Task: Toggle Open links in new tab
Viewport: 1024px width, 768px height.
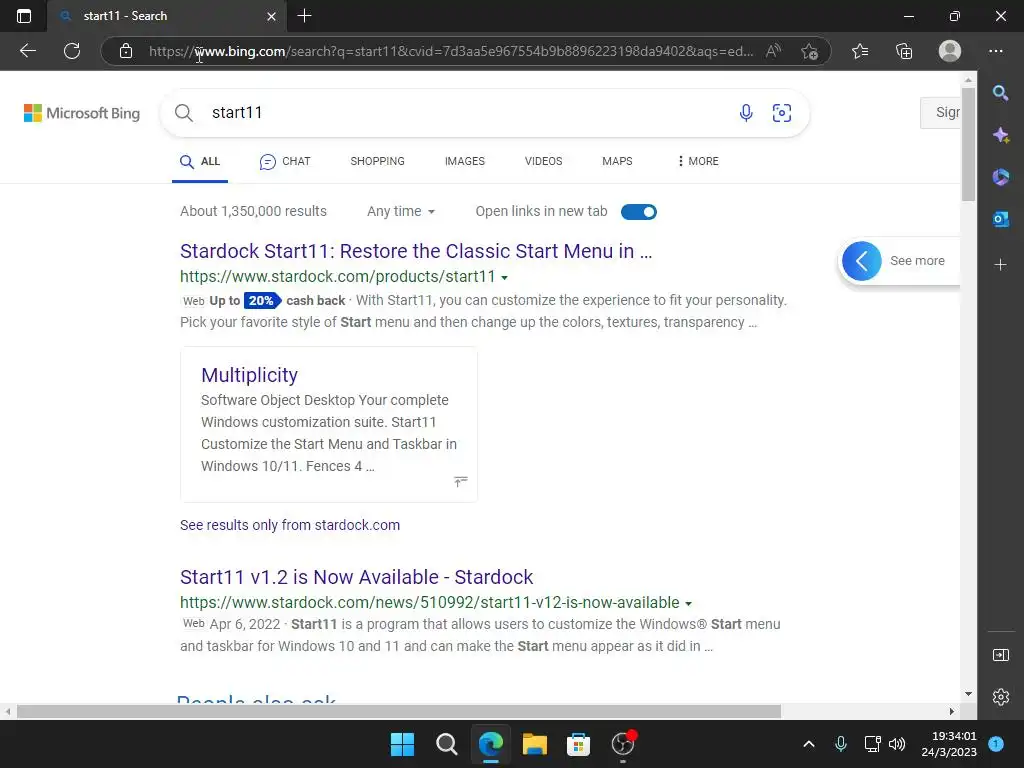Action: point(639,212)
